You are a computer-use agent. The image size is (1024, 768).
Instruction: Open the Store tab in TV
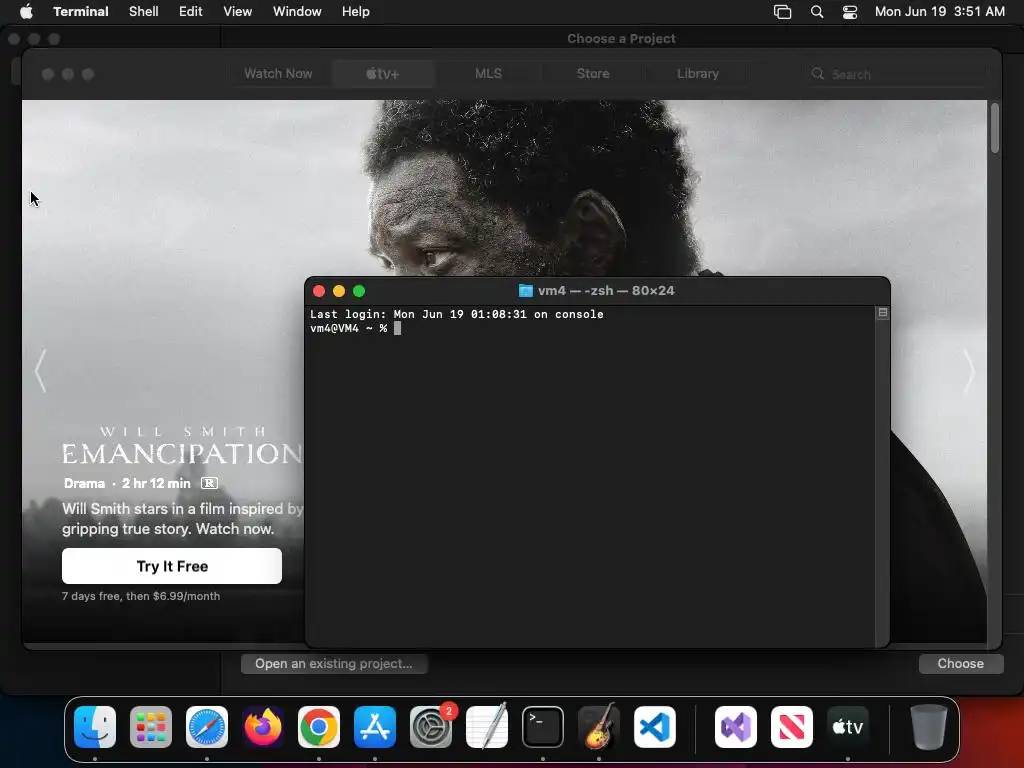[x=593, y=74]
